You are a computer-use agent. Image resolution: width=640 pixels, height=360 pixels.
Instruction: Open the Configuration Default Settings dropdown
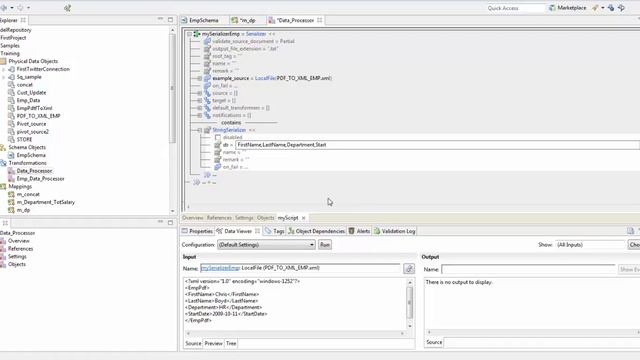267,245
